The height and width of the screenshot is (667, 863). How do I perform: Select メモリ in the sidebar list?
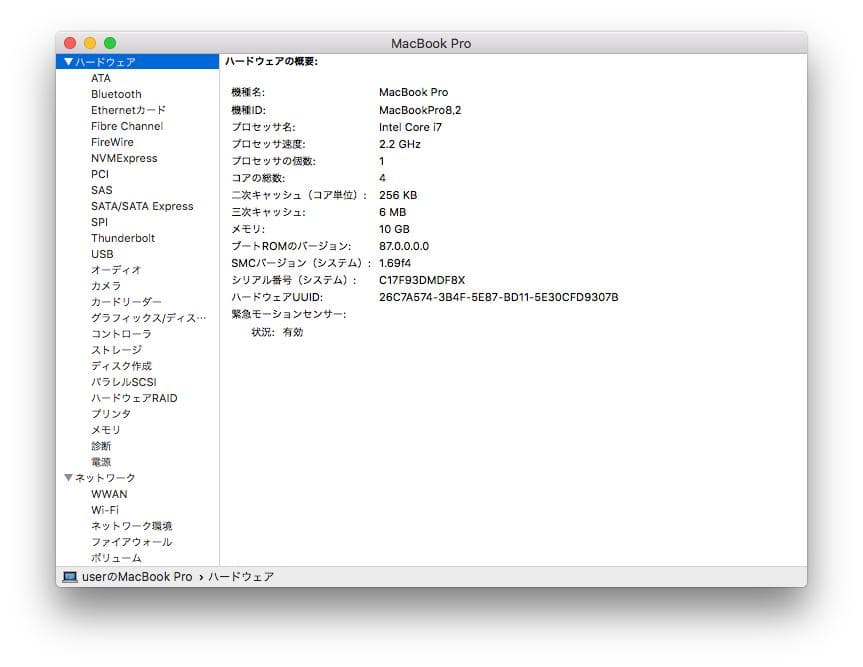coord(106,430)
